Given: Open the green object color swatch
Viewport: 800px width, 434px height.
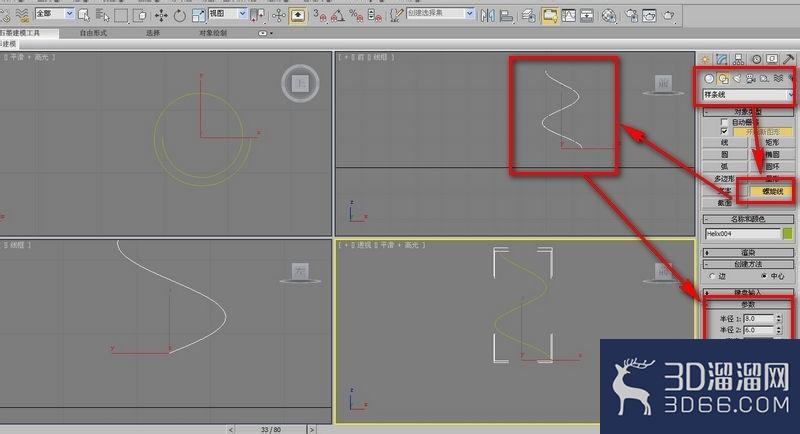Looking at the screenshot, I should [x=788, y=234].
